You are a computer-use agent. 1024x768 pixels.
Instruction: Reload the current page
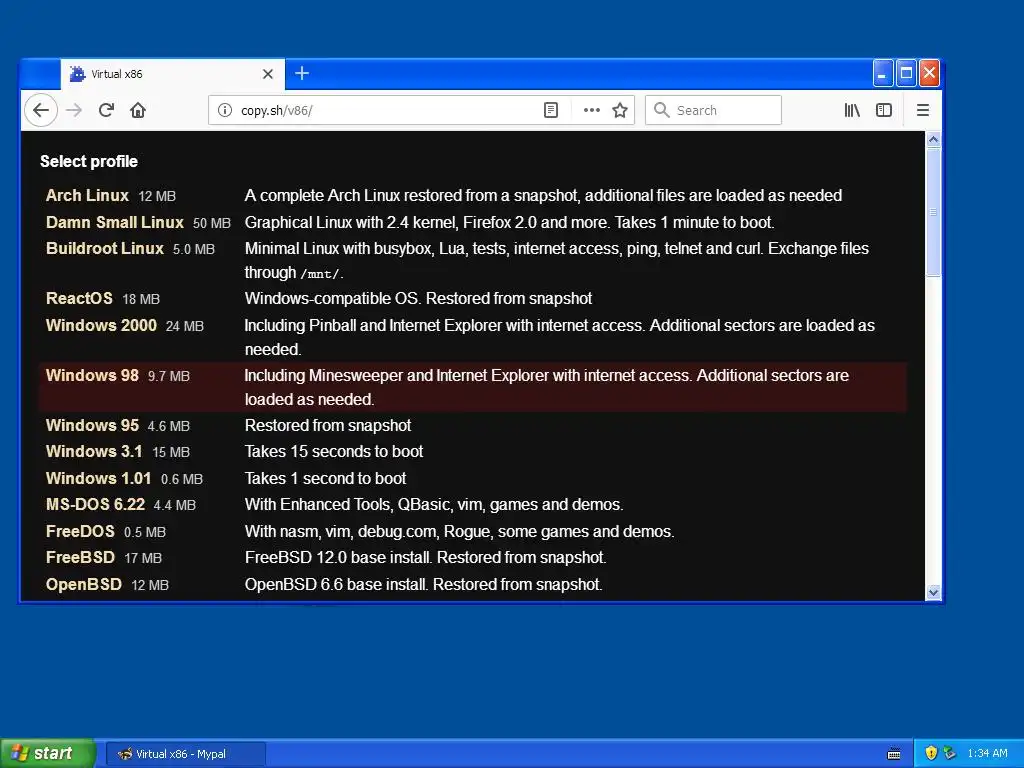(x=106, y=110)
